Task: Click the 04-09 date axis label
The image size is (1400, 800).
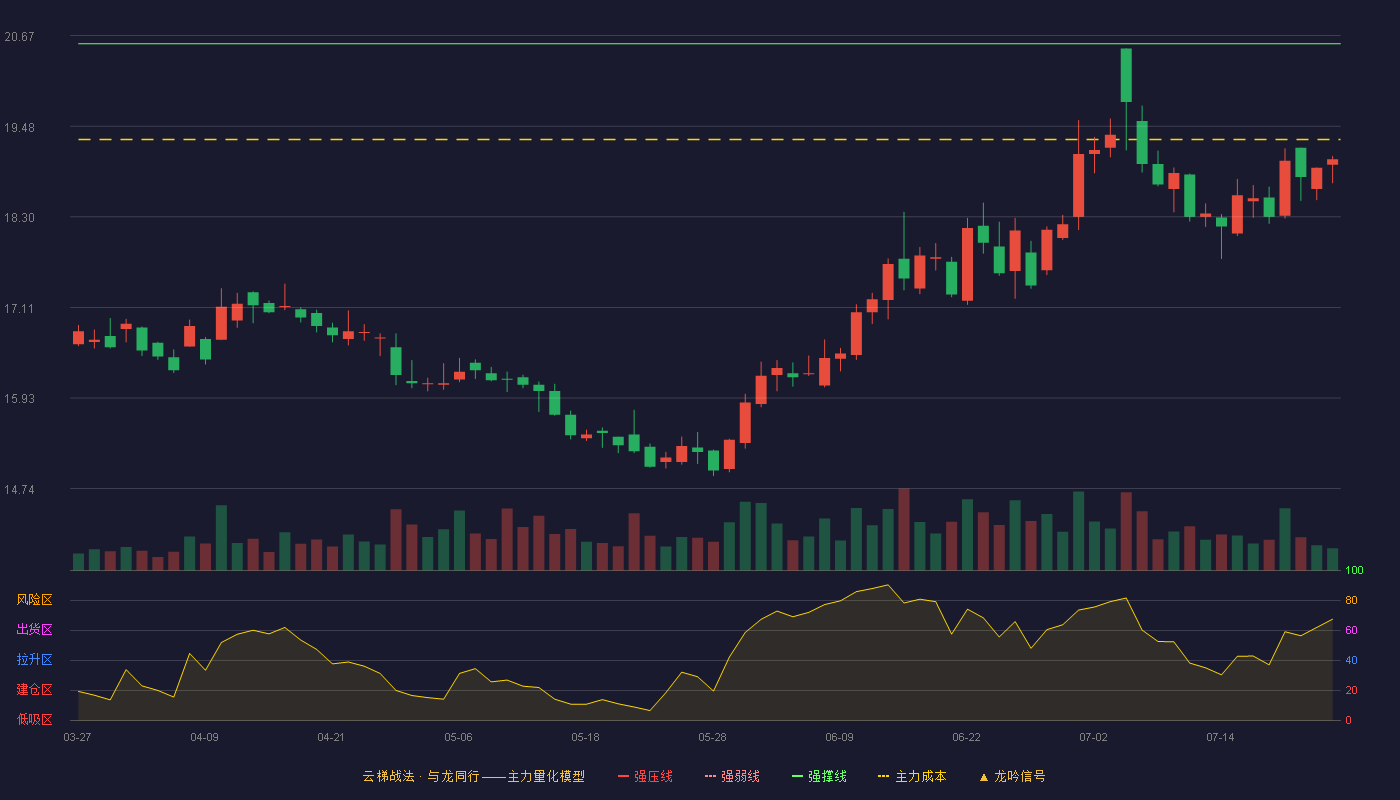Action: point(204,737)
